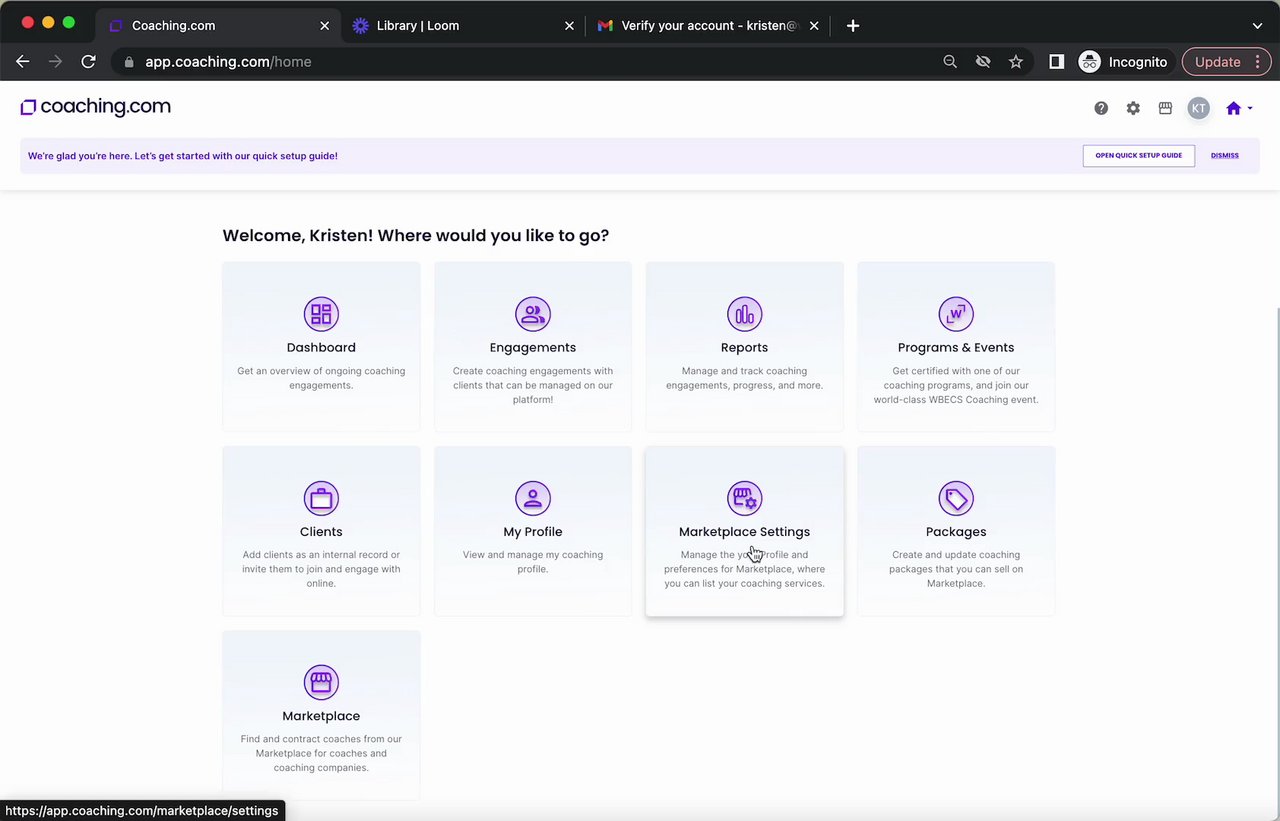1280x821 pixels.
Task: Click the Marketplace card title
Action: coord(321,716)
